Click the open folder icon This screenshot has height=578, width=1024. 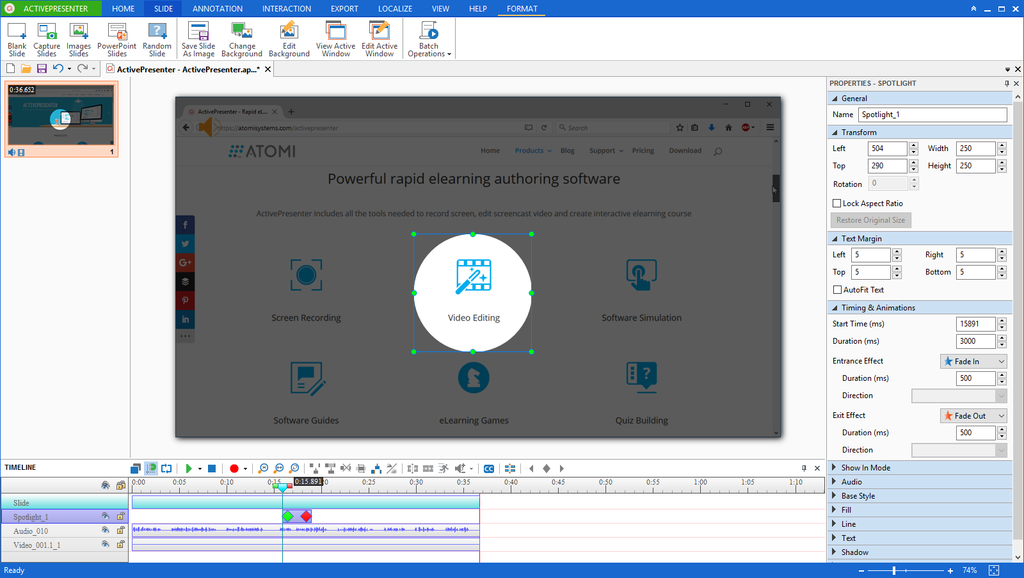click(26, 69)
